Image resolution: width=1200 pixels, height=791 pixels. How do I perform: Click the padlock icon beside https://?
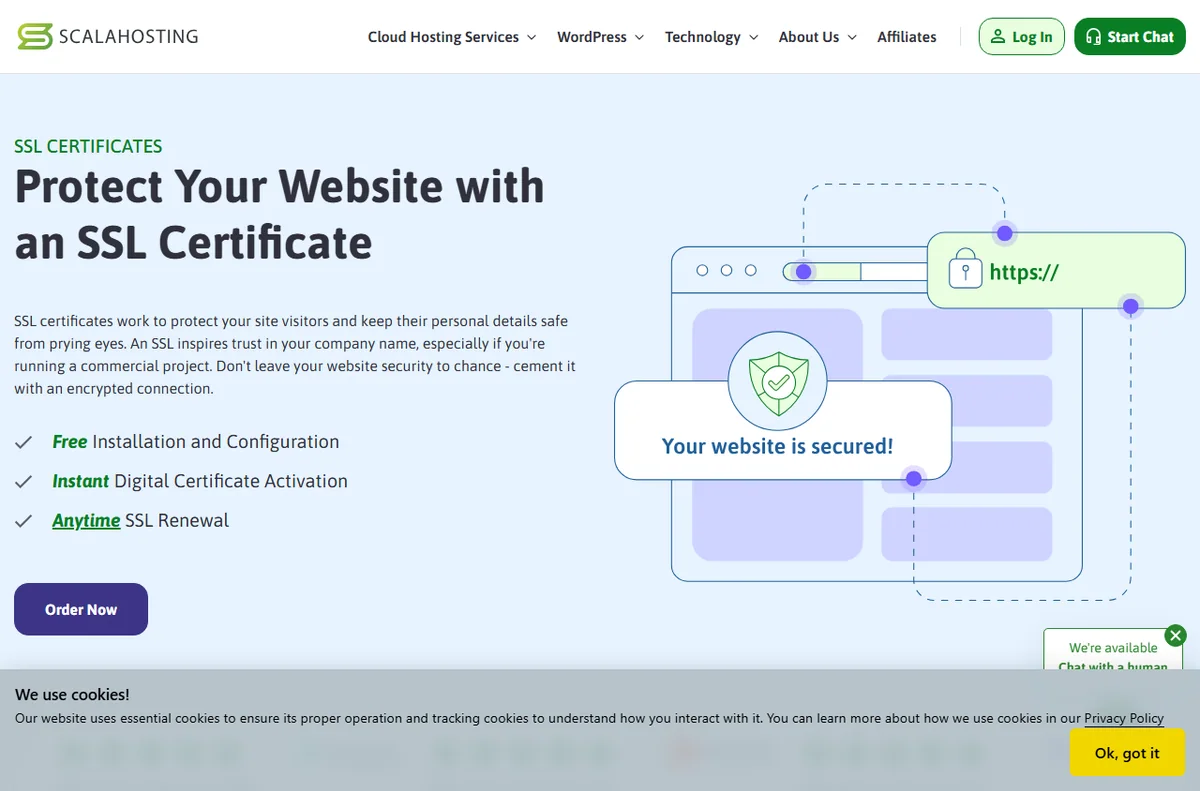point(965,269)
